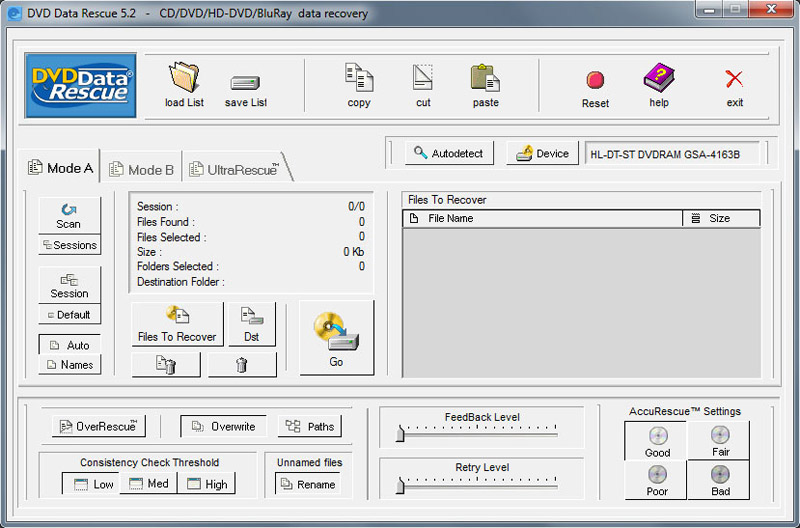Screen dimensions: 800x528
Task: Click the copy documents icon
Action: (359, 78)
